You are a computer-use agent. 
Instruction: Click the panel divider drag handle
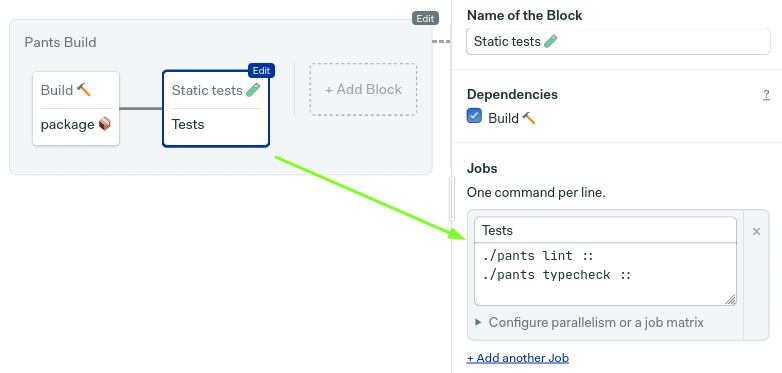coord(452,198)
